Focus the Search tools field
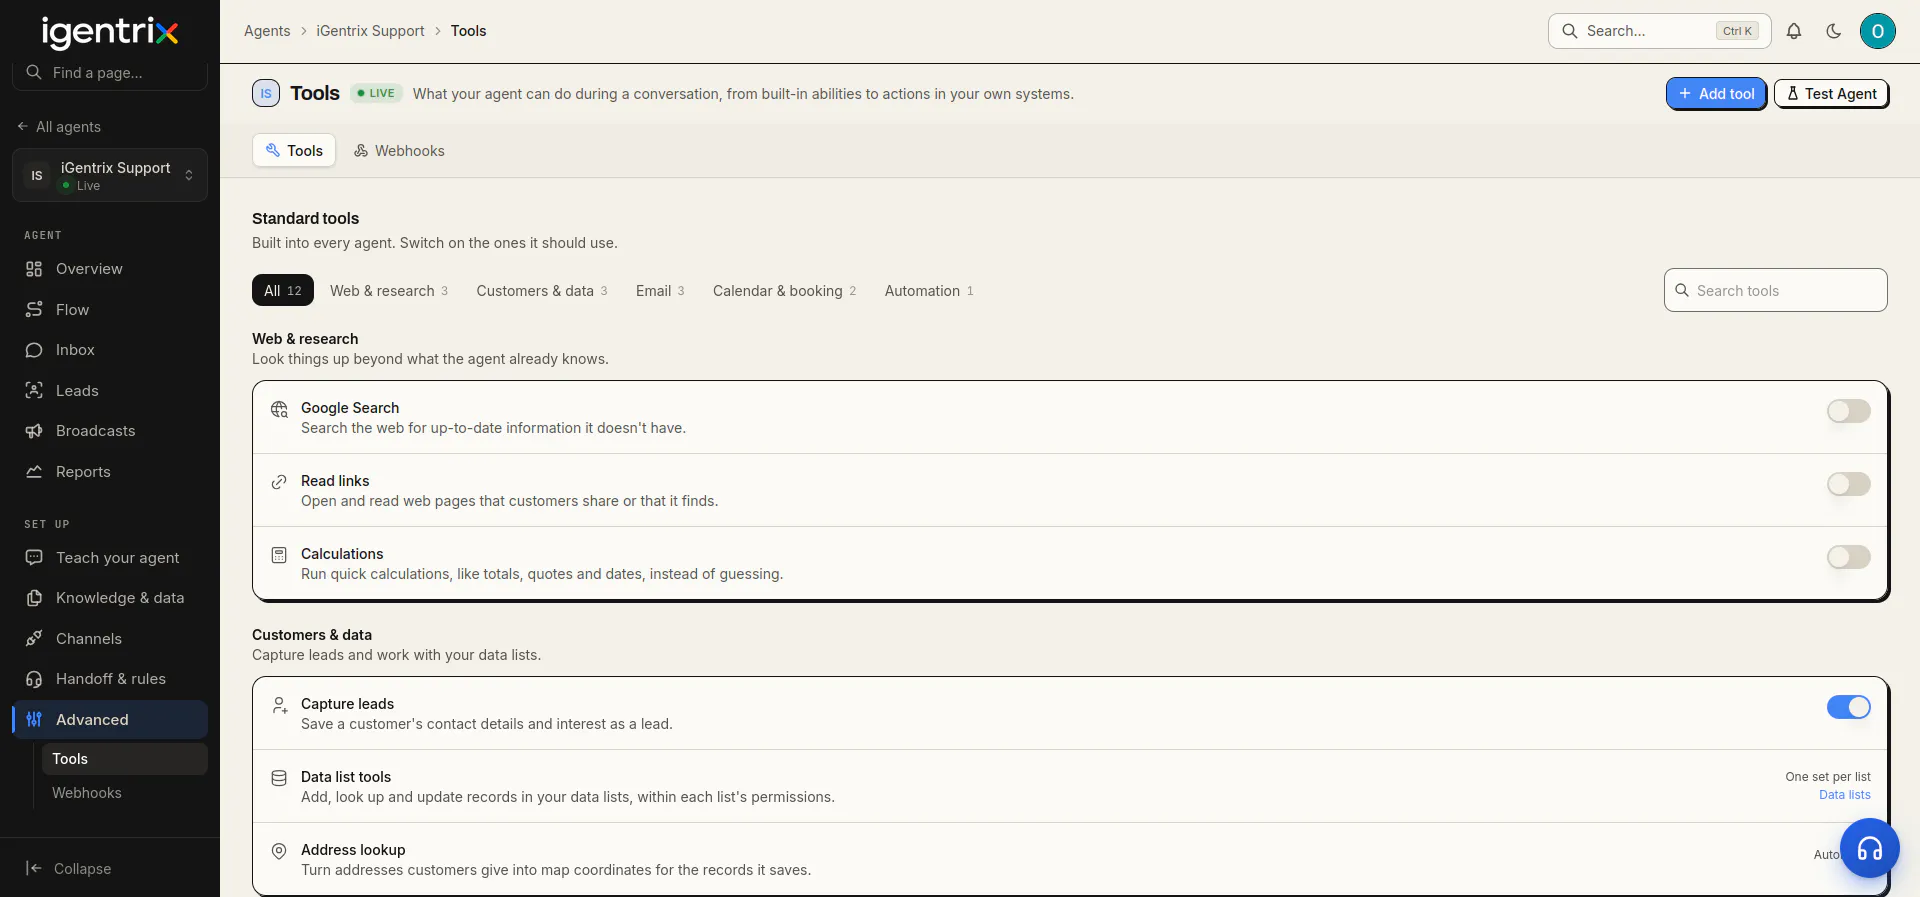 click(x=1775, y=290)
